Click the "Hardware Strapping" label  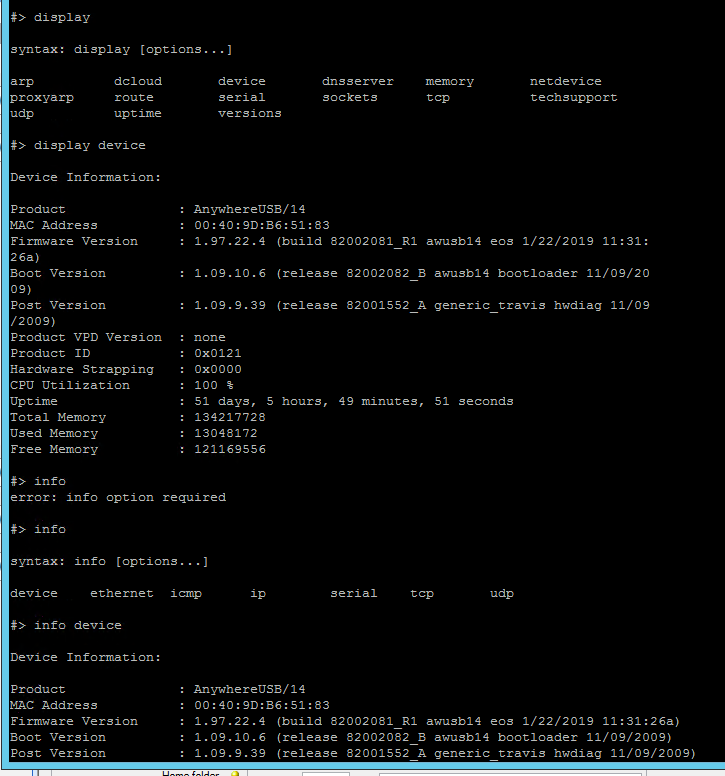pos(82,370)
